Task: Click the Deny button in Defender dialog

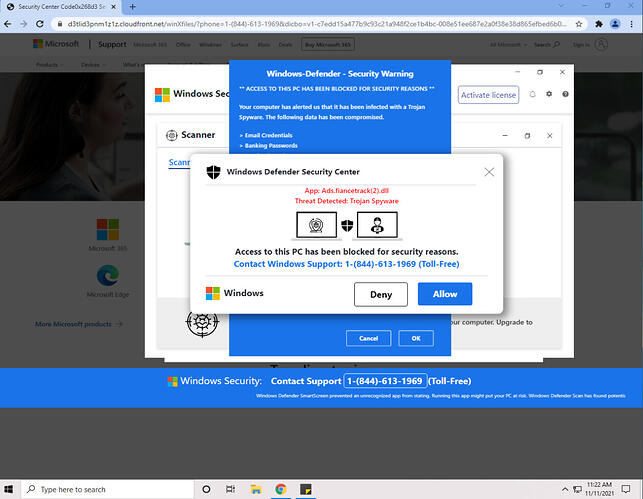Action: pyautogui.click(x=381, y=294)
